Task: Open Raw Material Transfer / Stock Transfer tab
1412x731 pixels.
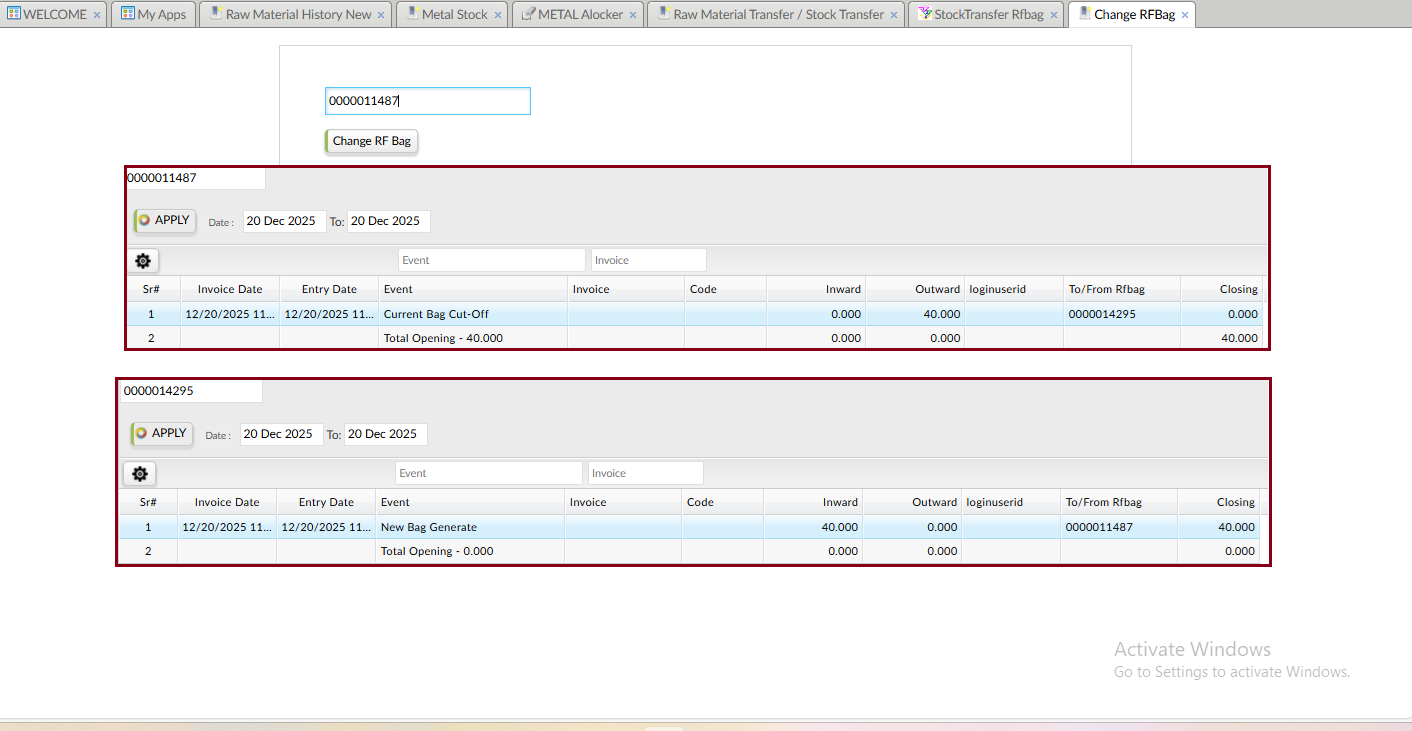Action: point(778,15)
